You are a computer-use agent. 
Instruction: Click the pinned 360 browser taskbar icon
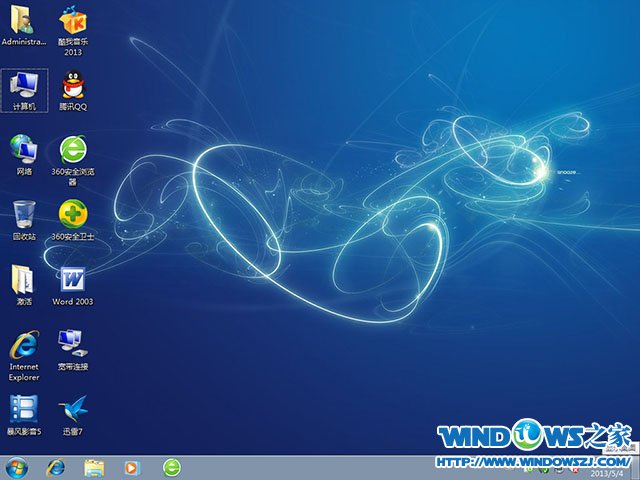click(172, 468)
